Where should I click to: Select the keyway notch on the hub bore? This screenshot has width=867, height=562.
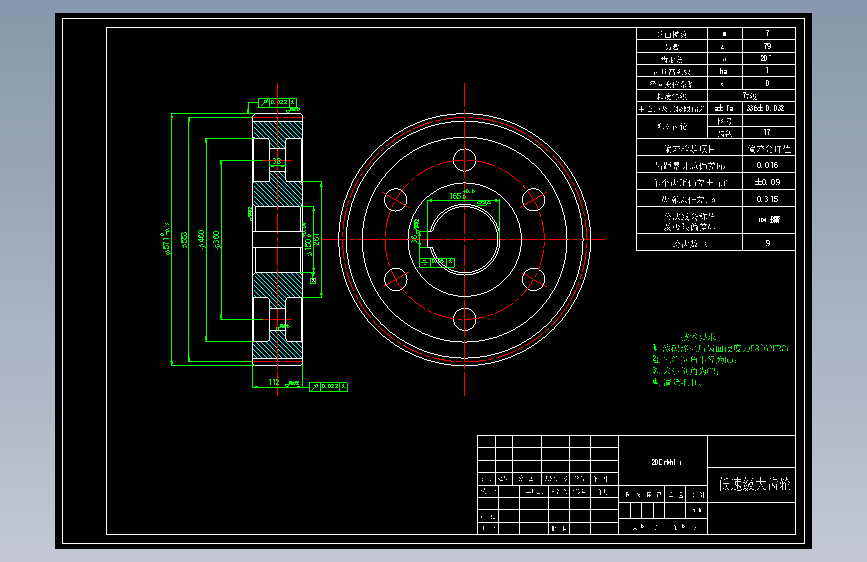click(432, 239)
